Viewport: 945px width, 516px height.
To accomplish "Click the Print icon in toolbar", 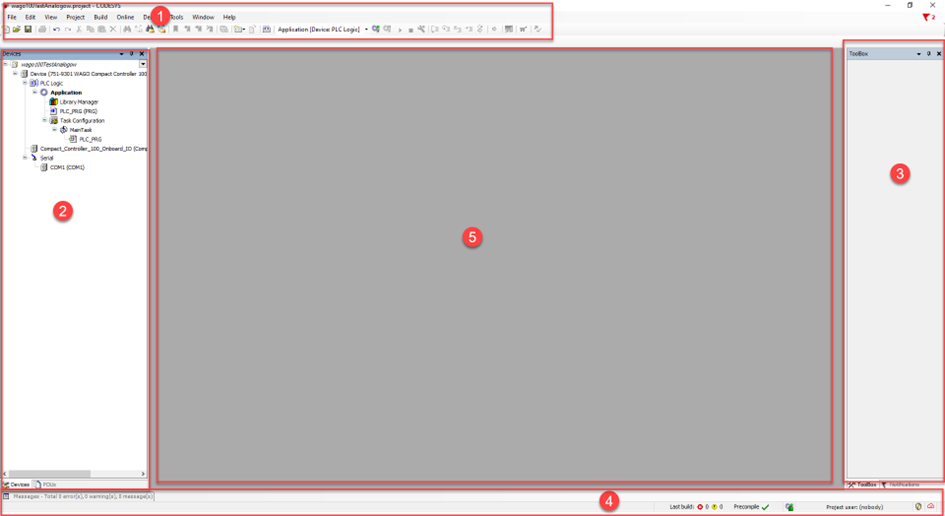I will coord(42,29).
